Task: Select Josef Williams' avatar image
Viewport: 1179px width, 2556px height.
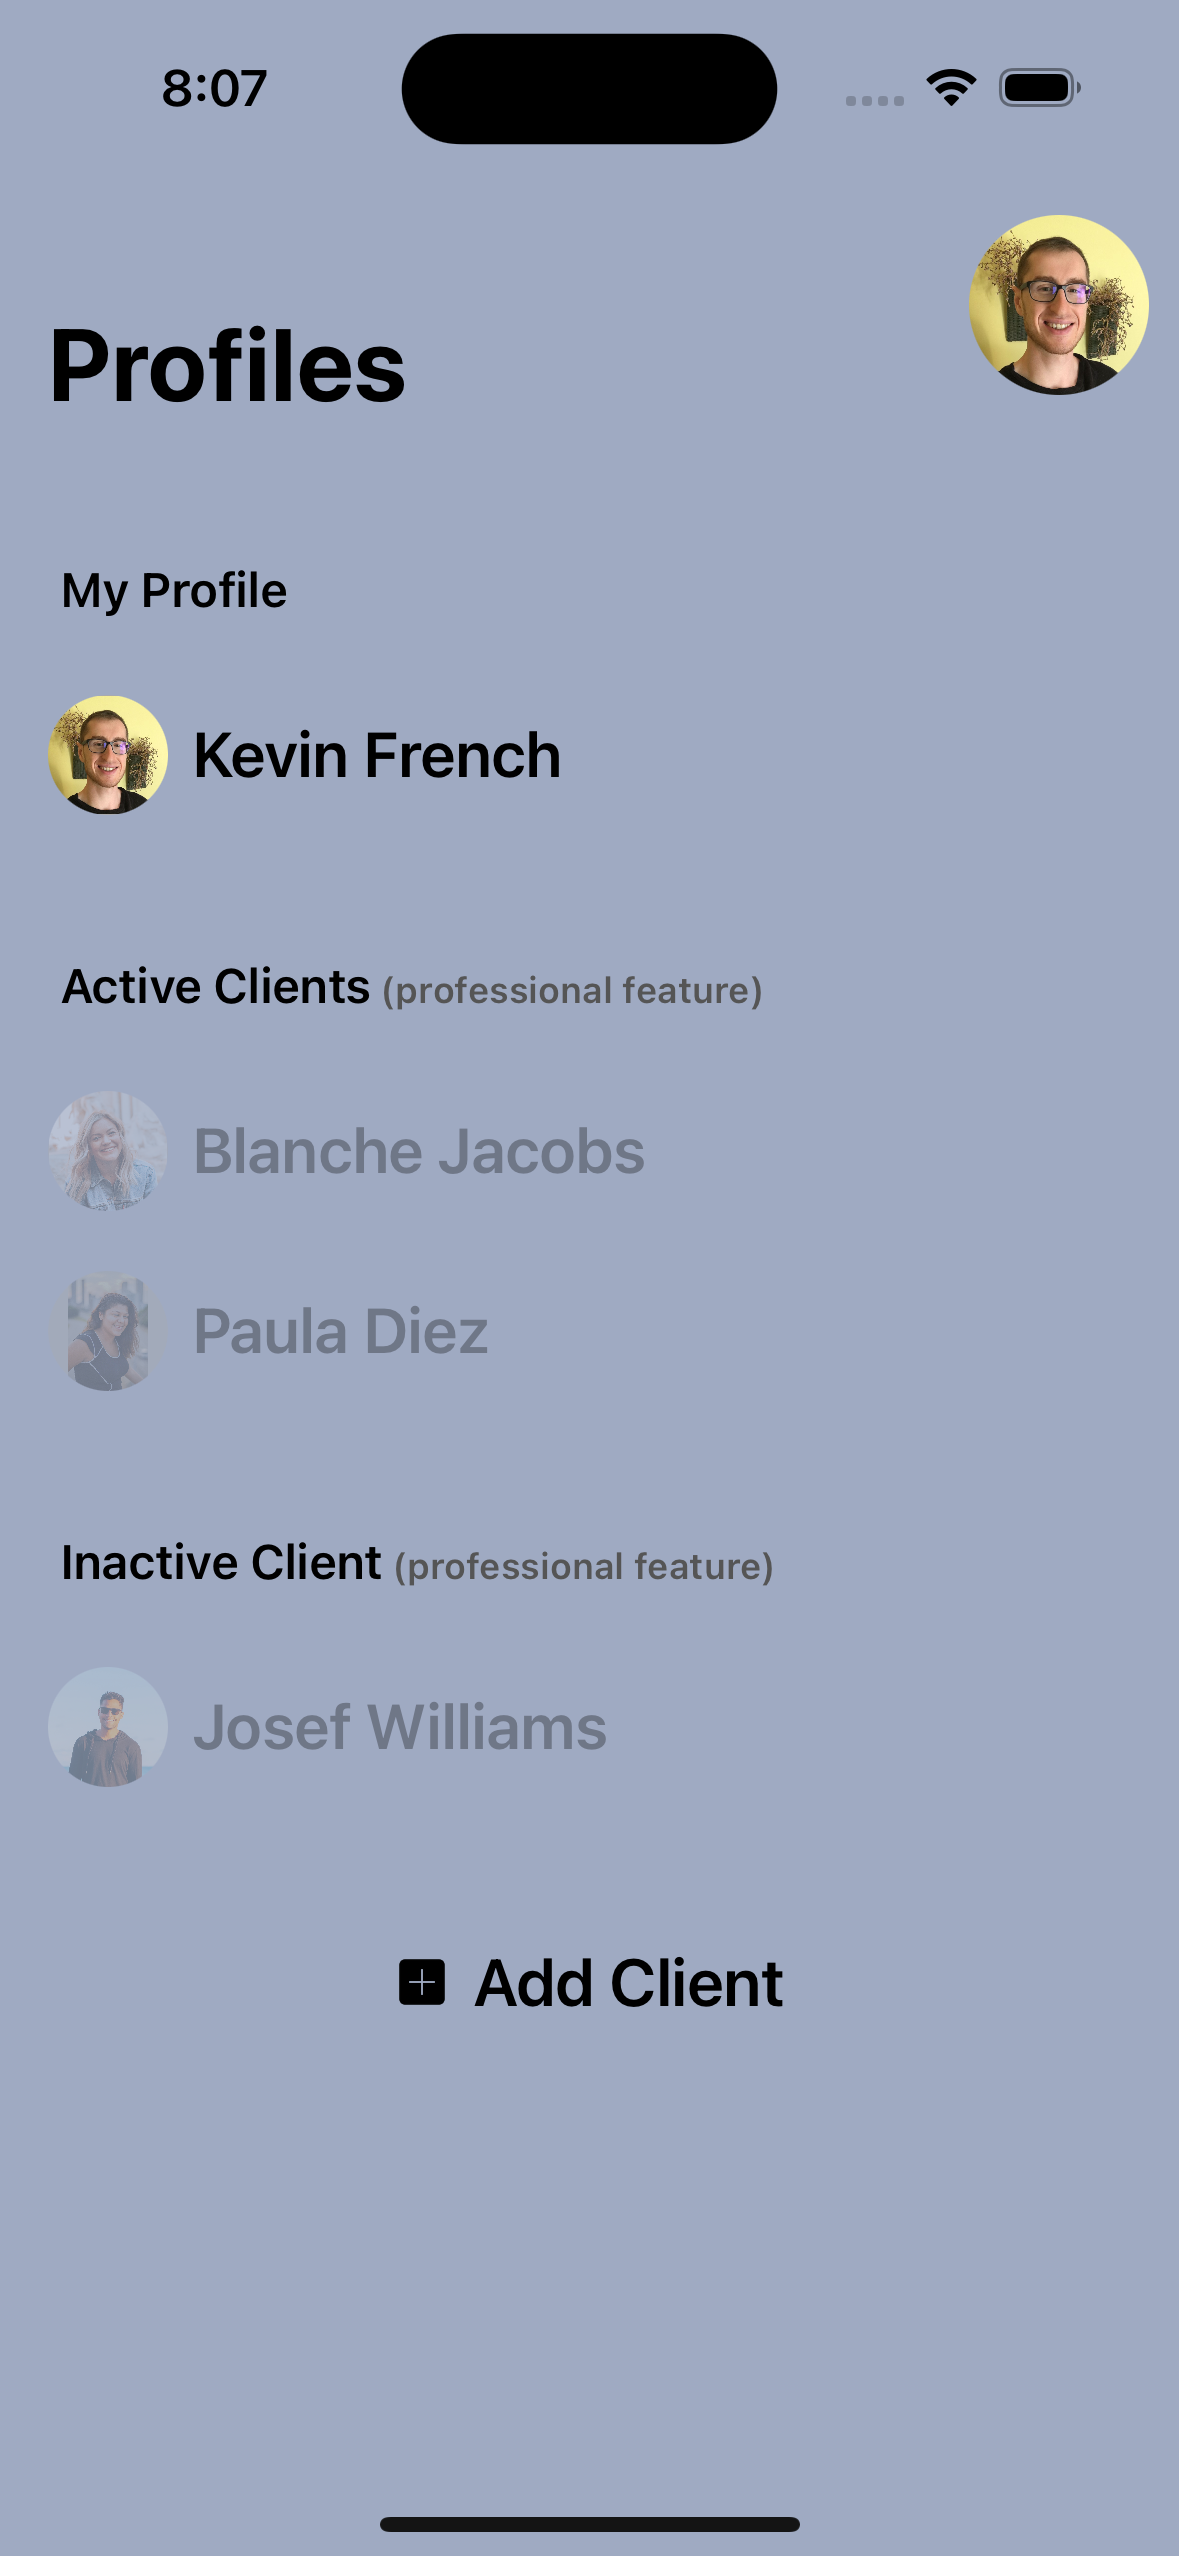Action: (108, 1727)
